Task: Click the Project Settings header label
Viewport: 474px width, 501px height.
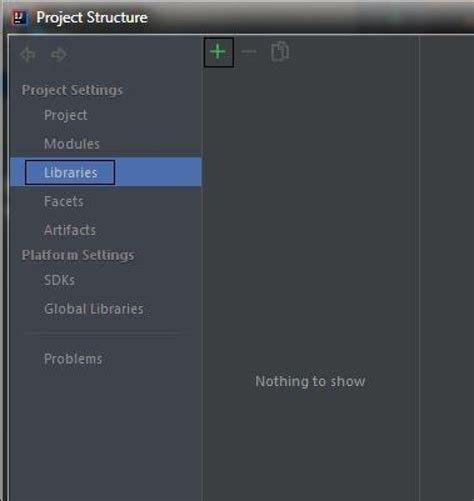Action: [x=72, y=90]
